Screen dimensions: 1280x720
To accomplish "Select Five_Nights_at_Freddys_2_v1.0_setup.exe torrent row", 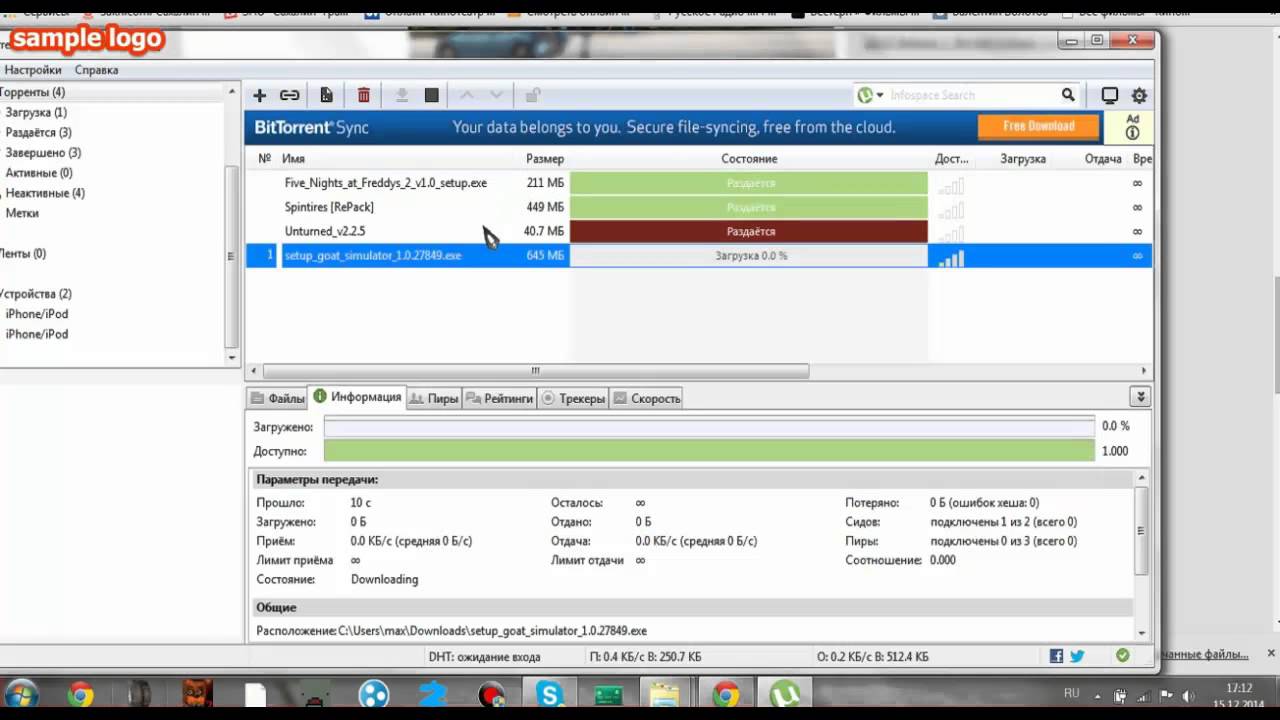I will coord(698,183).
